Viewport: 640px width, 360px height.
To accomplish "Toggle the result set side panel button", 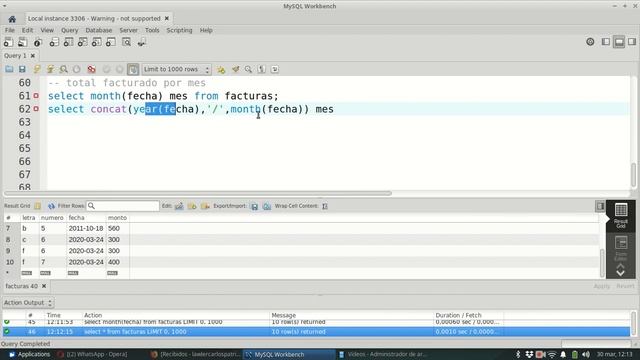I will [600, 206].
